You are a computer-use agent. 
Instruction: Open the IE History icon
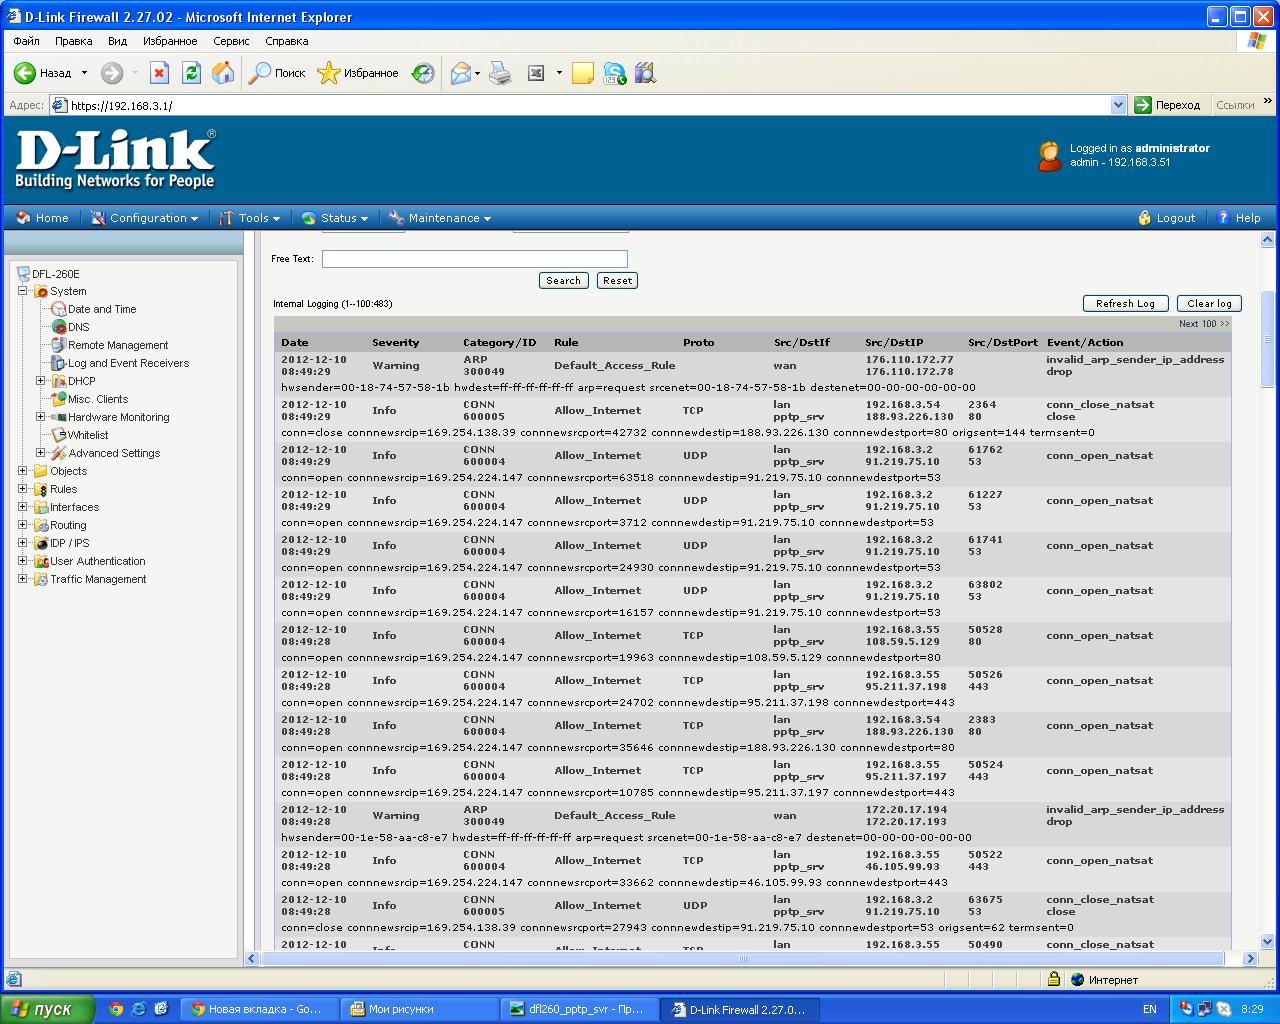point(423,73)
